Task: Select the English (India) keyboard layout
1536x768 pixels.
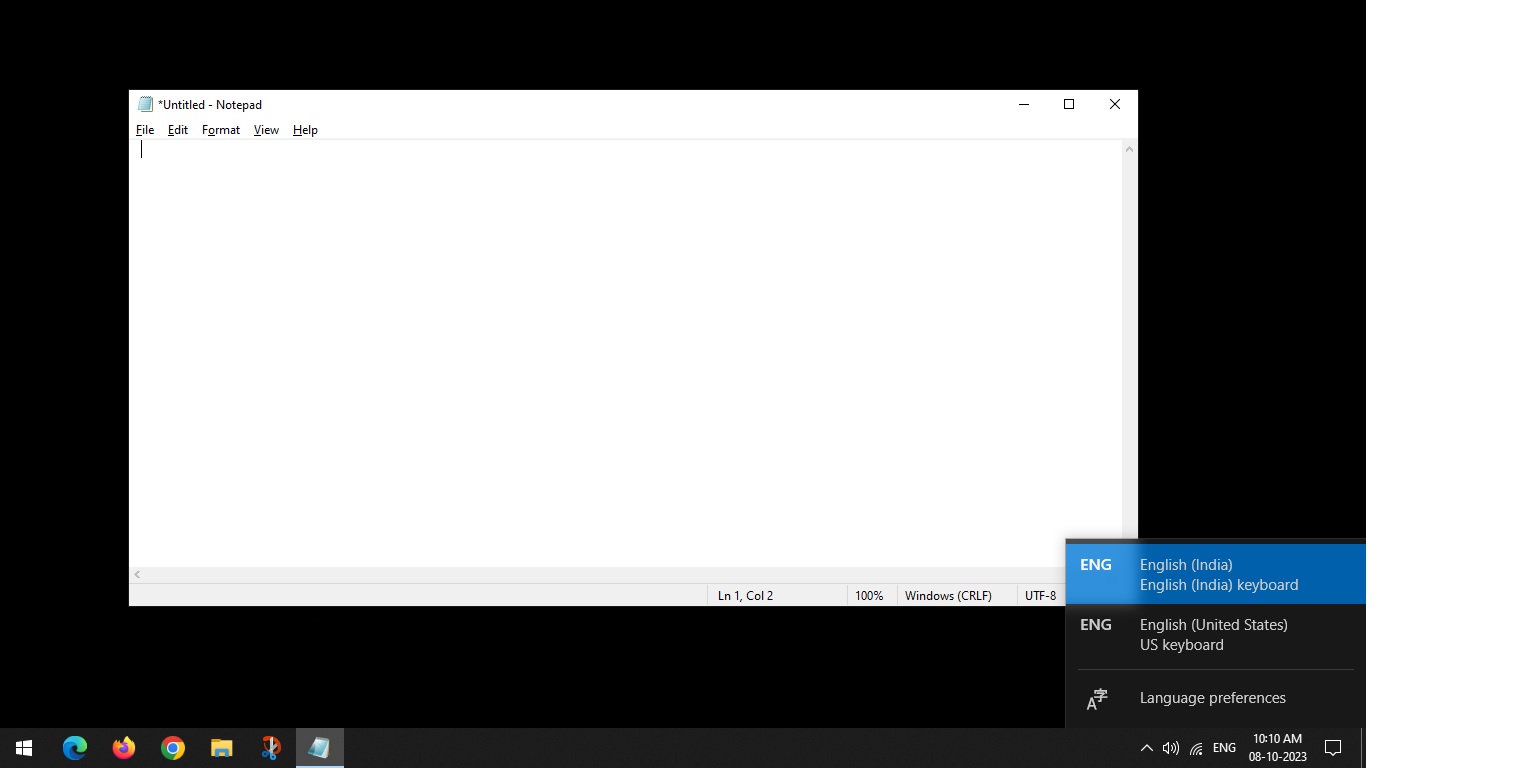Action: point(1218,574)
